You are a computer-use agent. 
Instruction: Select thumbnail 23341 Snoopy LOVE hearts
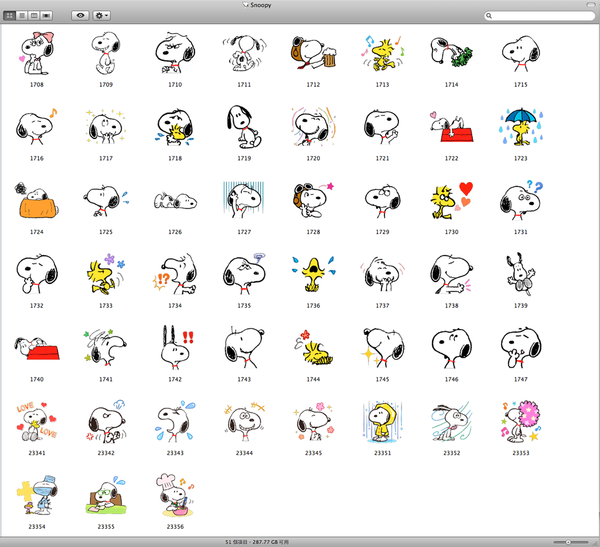[37, 421]
